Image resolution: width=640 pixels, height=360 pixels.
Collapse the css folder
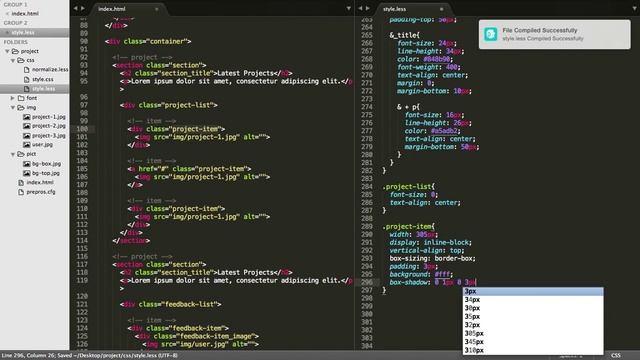(x=13, y=60)
